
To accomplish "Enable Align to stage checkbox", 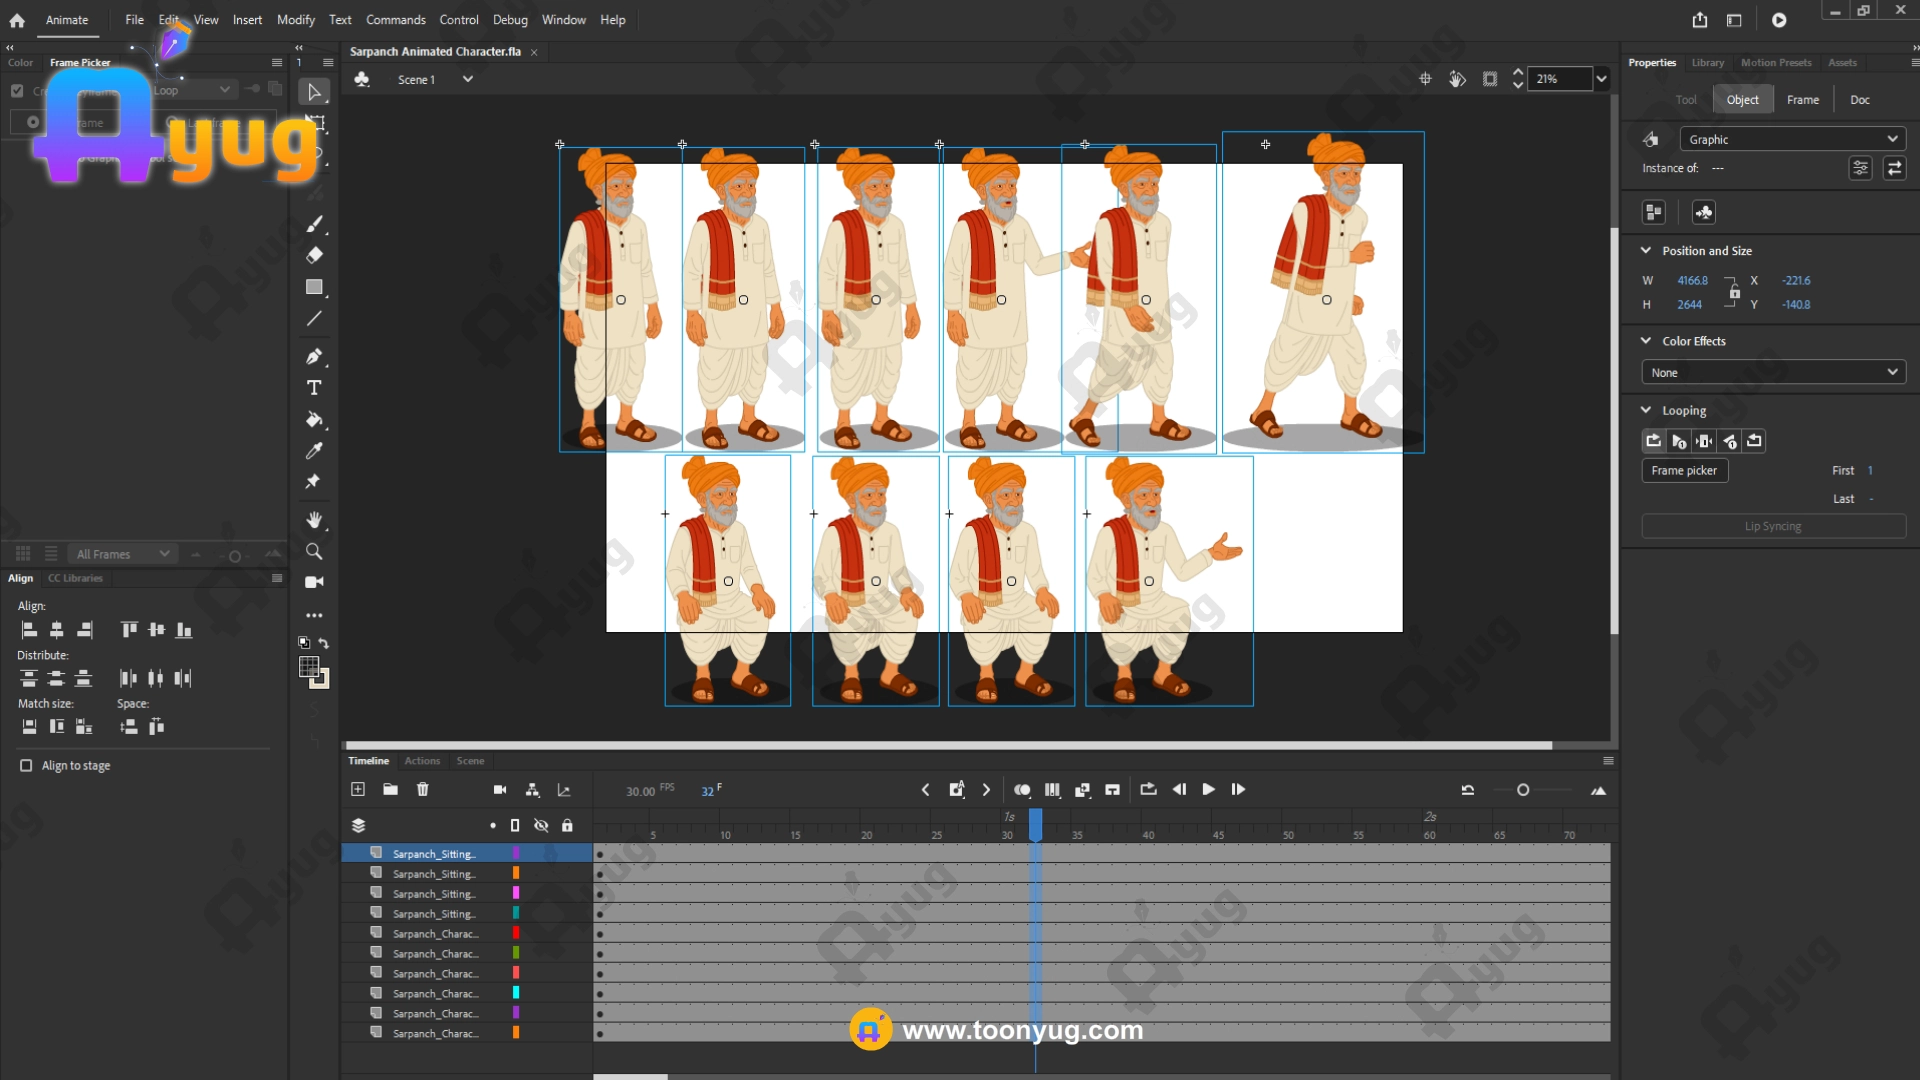I will pyautogui.click(x=26, y=766).
